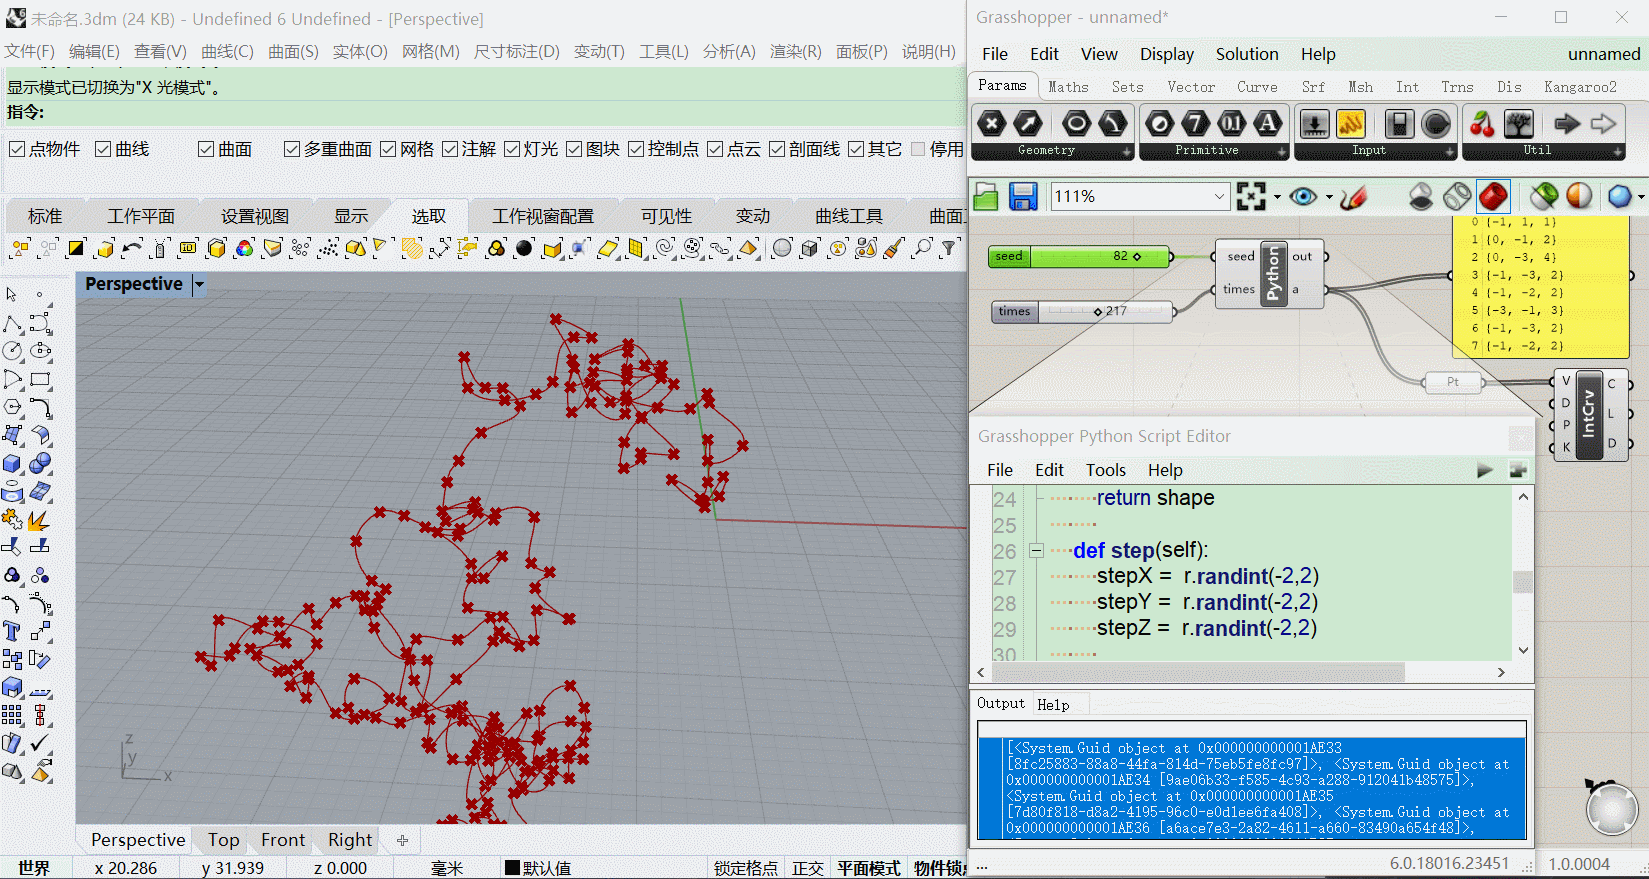1649x879 pixels.
Task: Open the 111% zoom level dropdown
Action: [1219, 197]
